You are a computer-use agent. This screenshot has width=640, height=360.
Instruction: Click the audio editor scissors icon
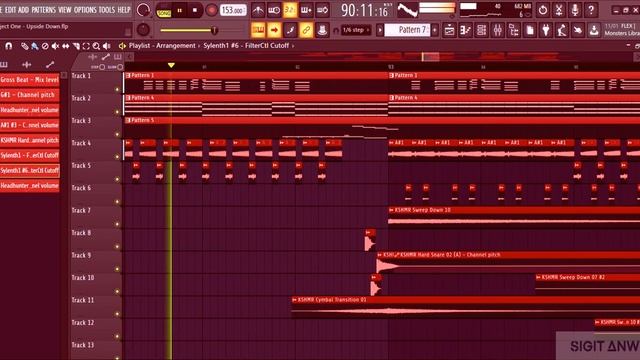559,10
